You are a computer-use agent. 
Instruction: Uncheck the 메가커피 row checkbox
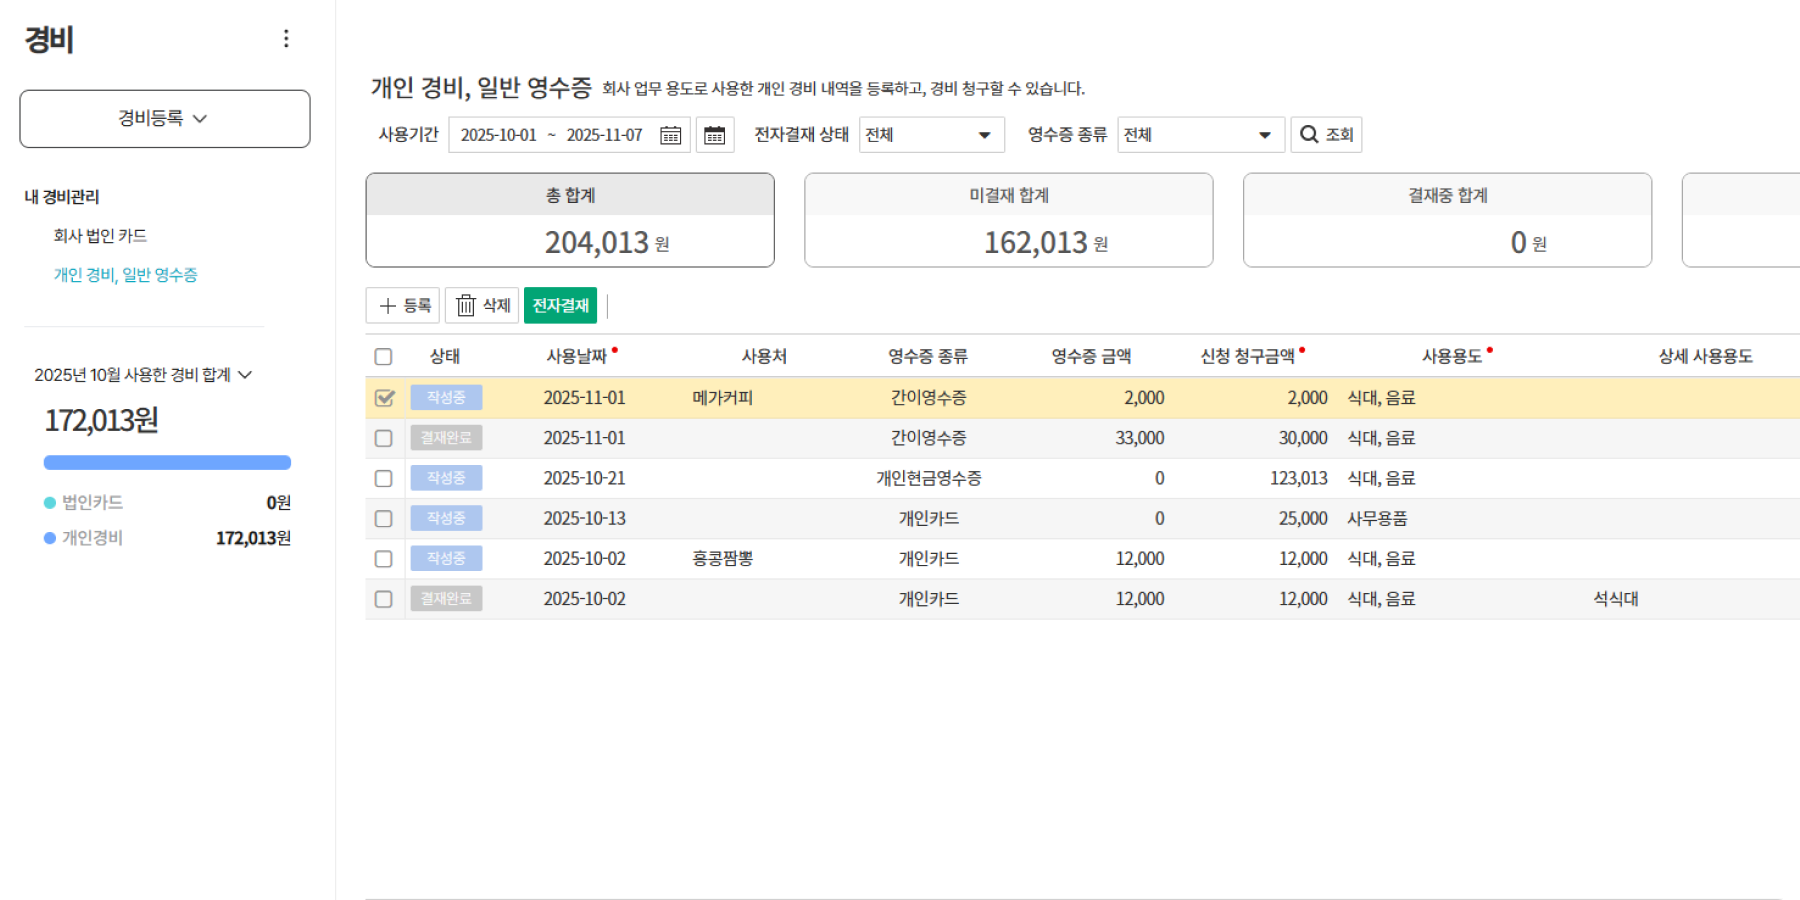[x=383, y=397]
